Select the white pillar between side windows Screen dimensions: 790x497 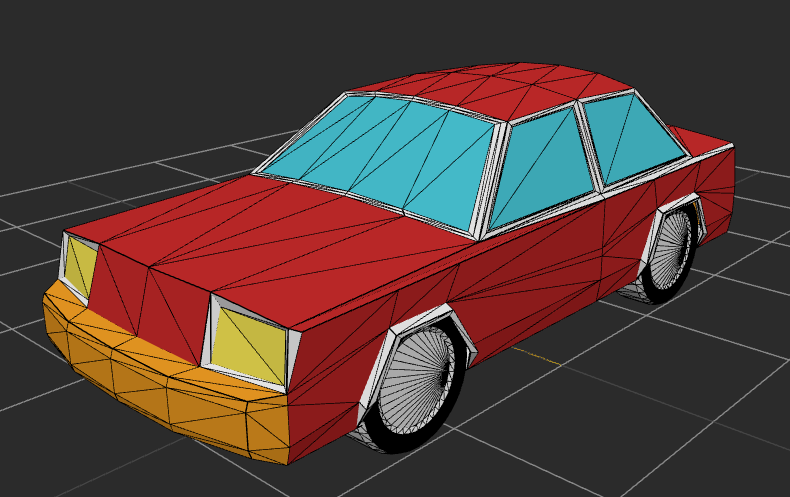590,150
